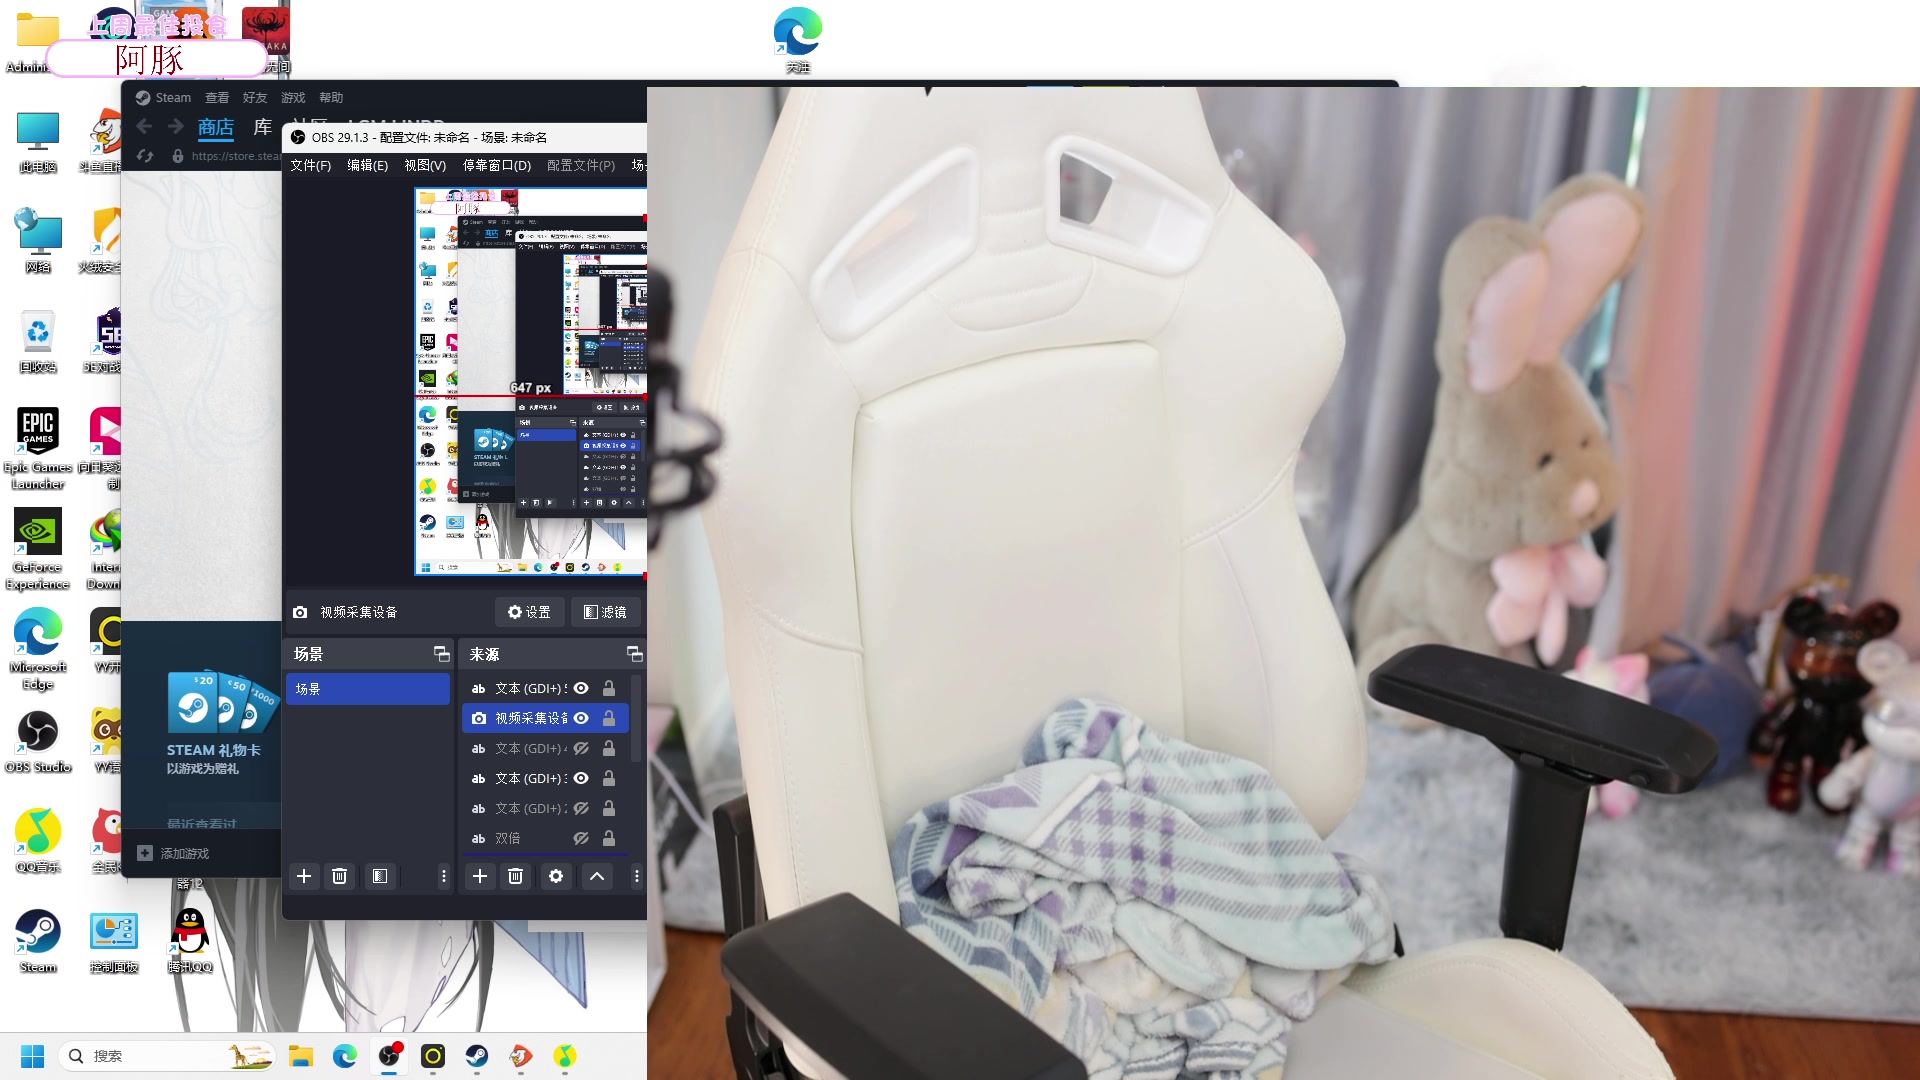The height and width of the screenshot is (1080, 1920).
Task: Remove selected scene with trash icon
Action: pos(339,876)
